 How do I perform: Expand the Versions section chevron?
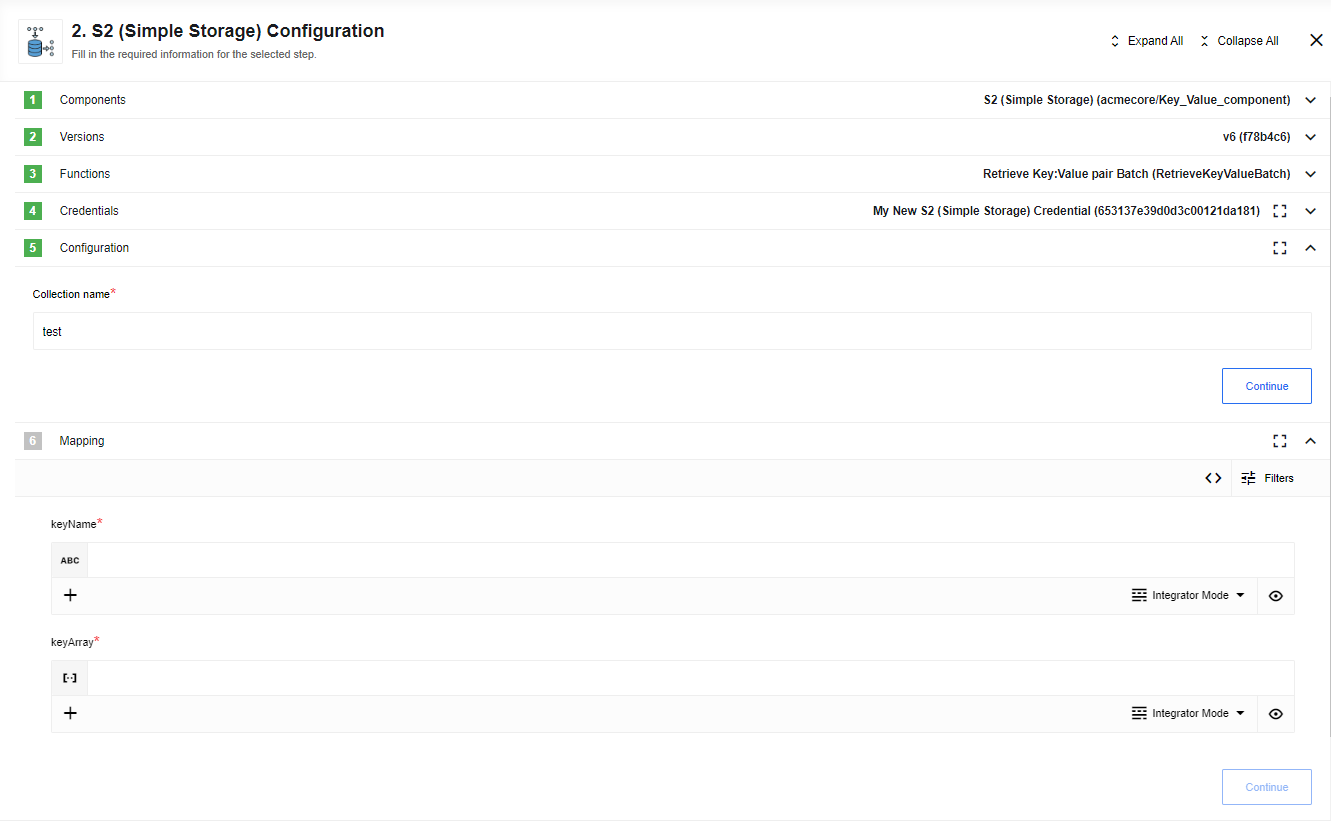tap(1311, 137)
